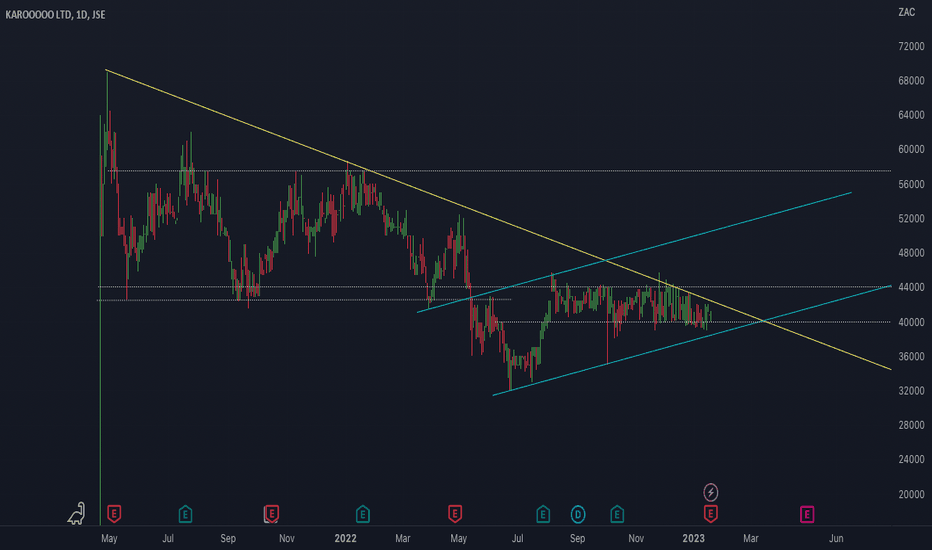
Task: Open the D dividend marker
Action: click(578, 514)
